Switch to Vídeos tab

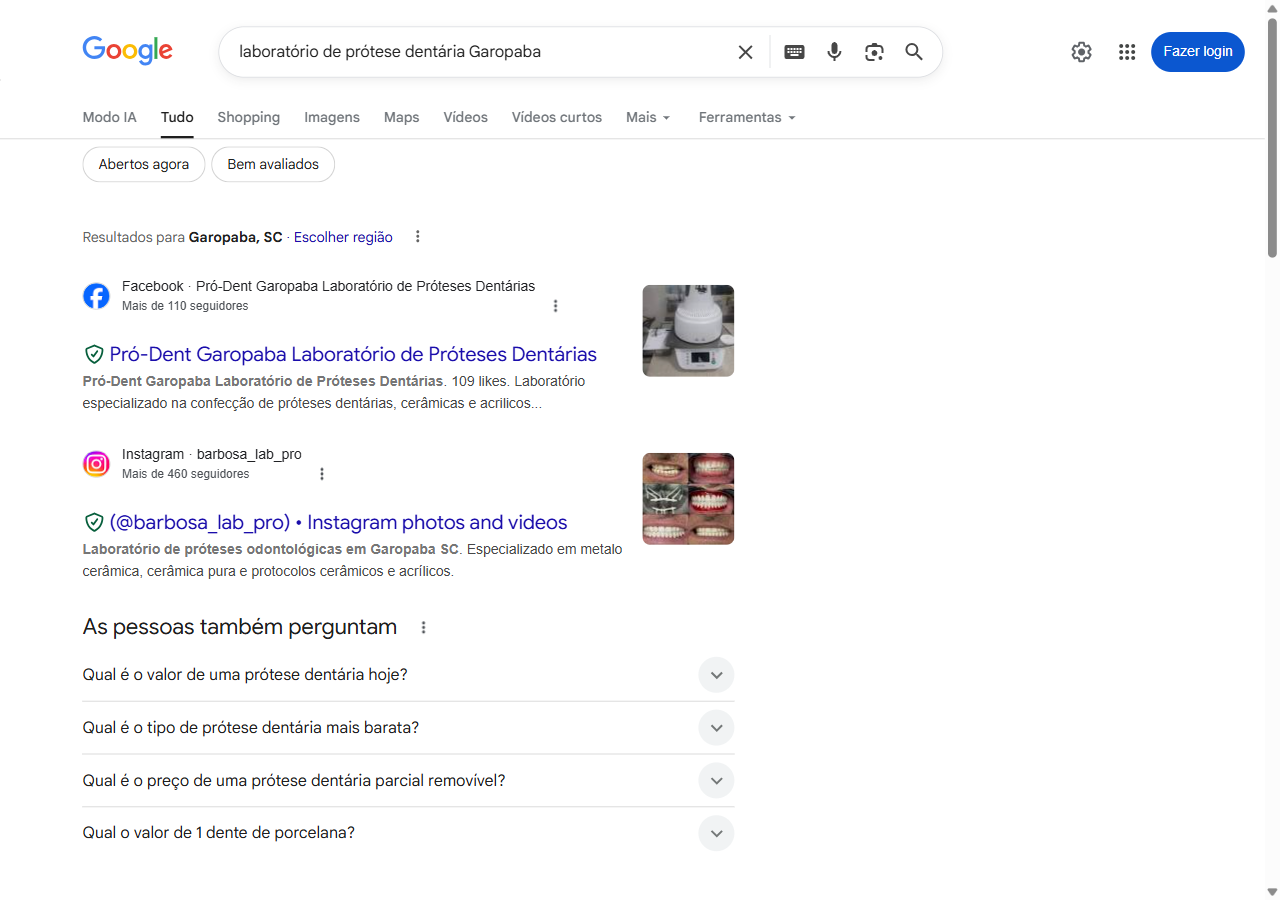pos(465,117)
